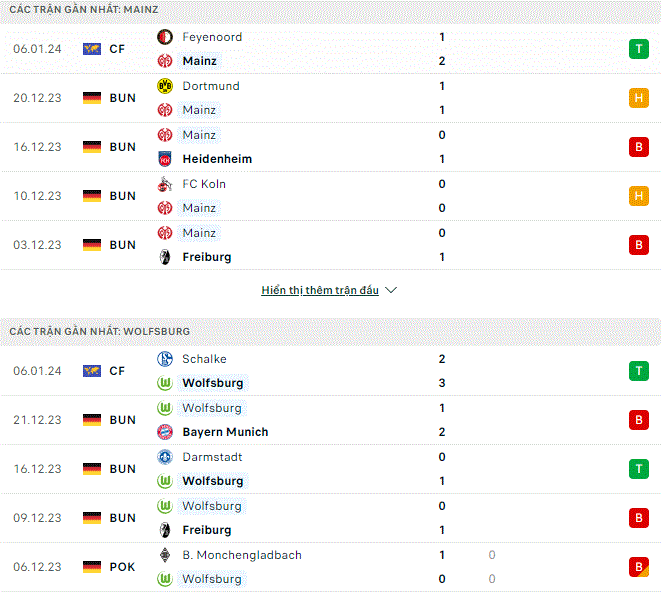Image resolution: width=668 pixels, height=595 pixels.
Task: Click 'Hiển thị thêm trận đấu' link
Action: point(320,290)
